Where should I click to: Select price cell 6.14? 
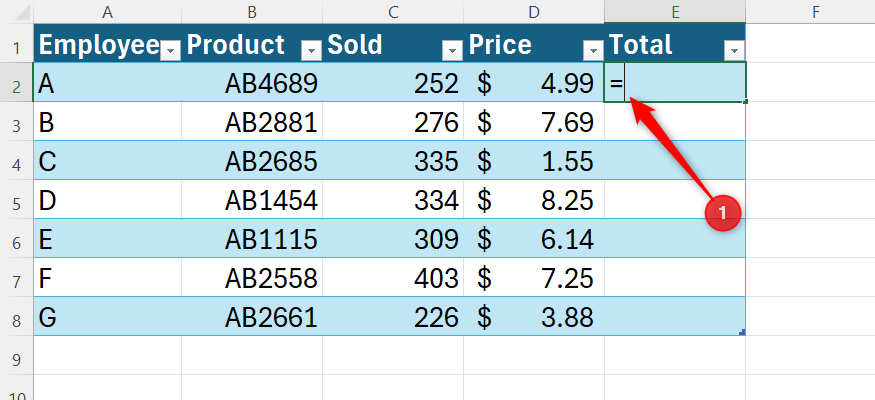click(534, 238)
